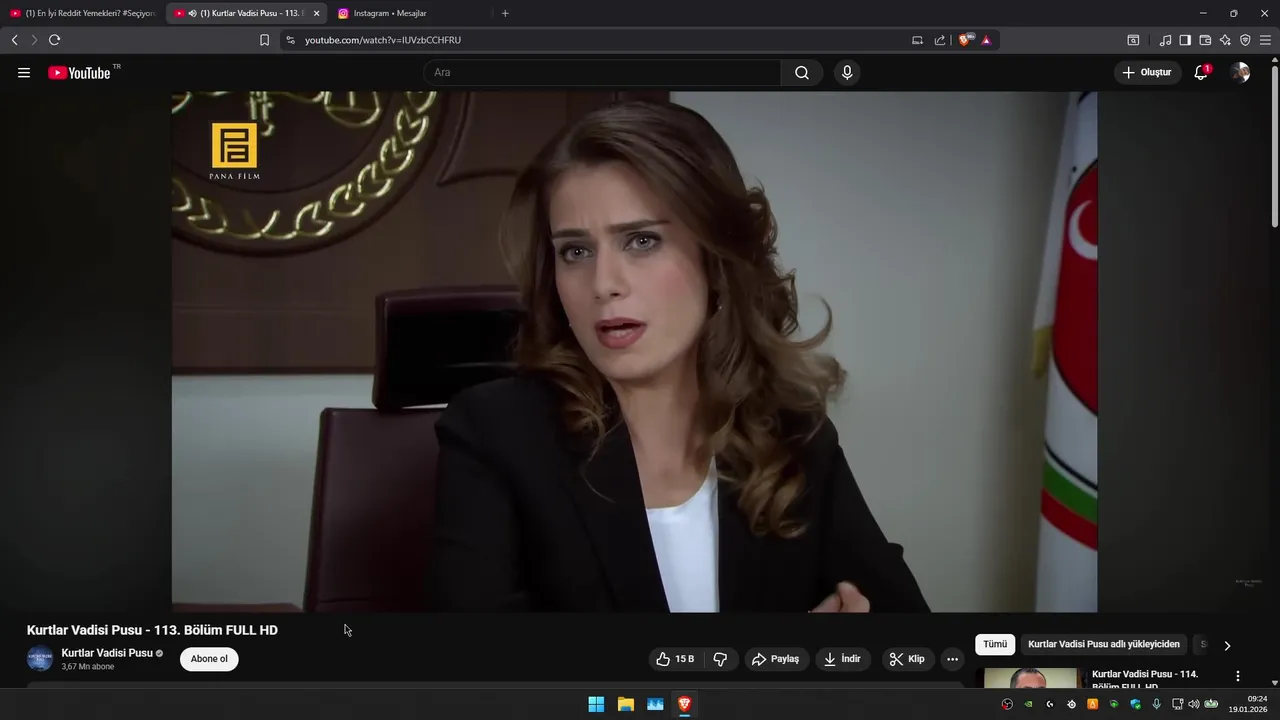Select the Tümü filter chip

point(995,645)
